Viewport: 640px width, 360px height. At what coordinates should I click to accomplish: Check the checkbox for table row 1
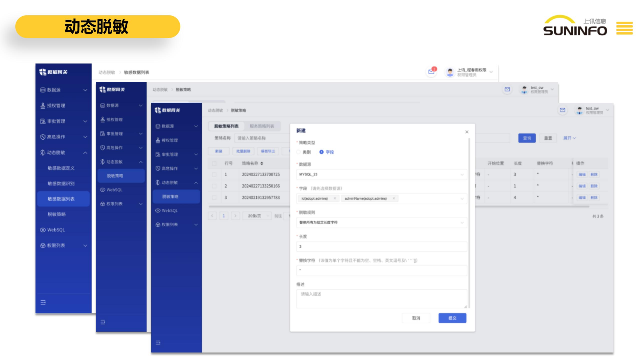[214, 174]
